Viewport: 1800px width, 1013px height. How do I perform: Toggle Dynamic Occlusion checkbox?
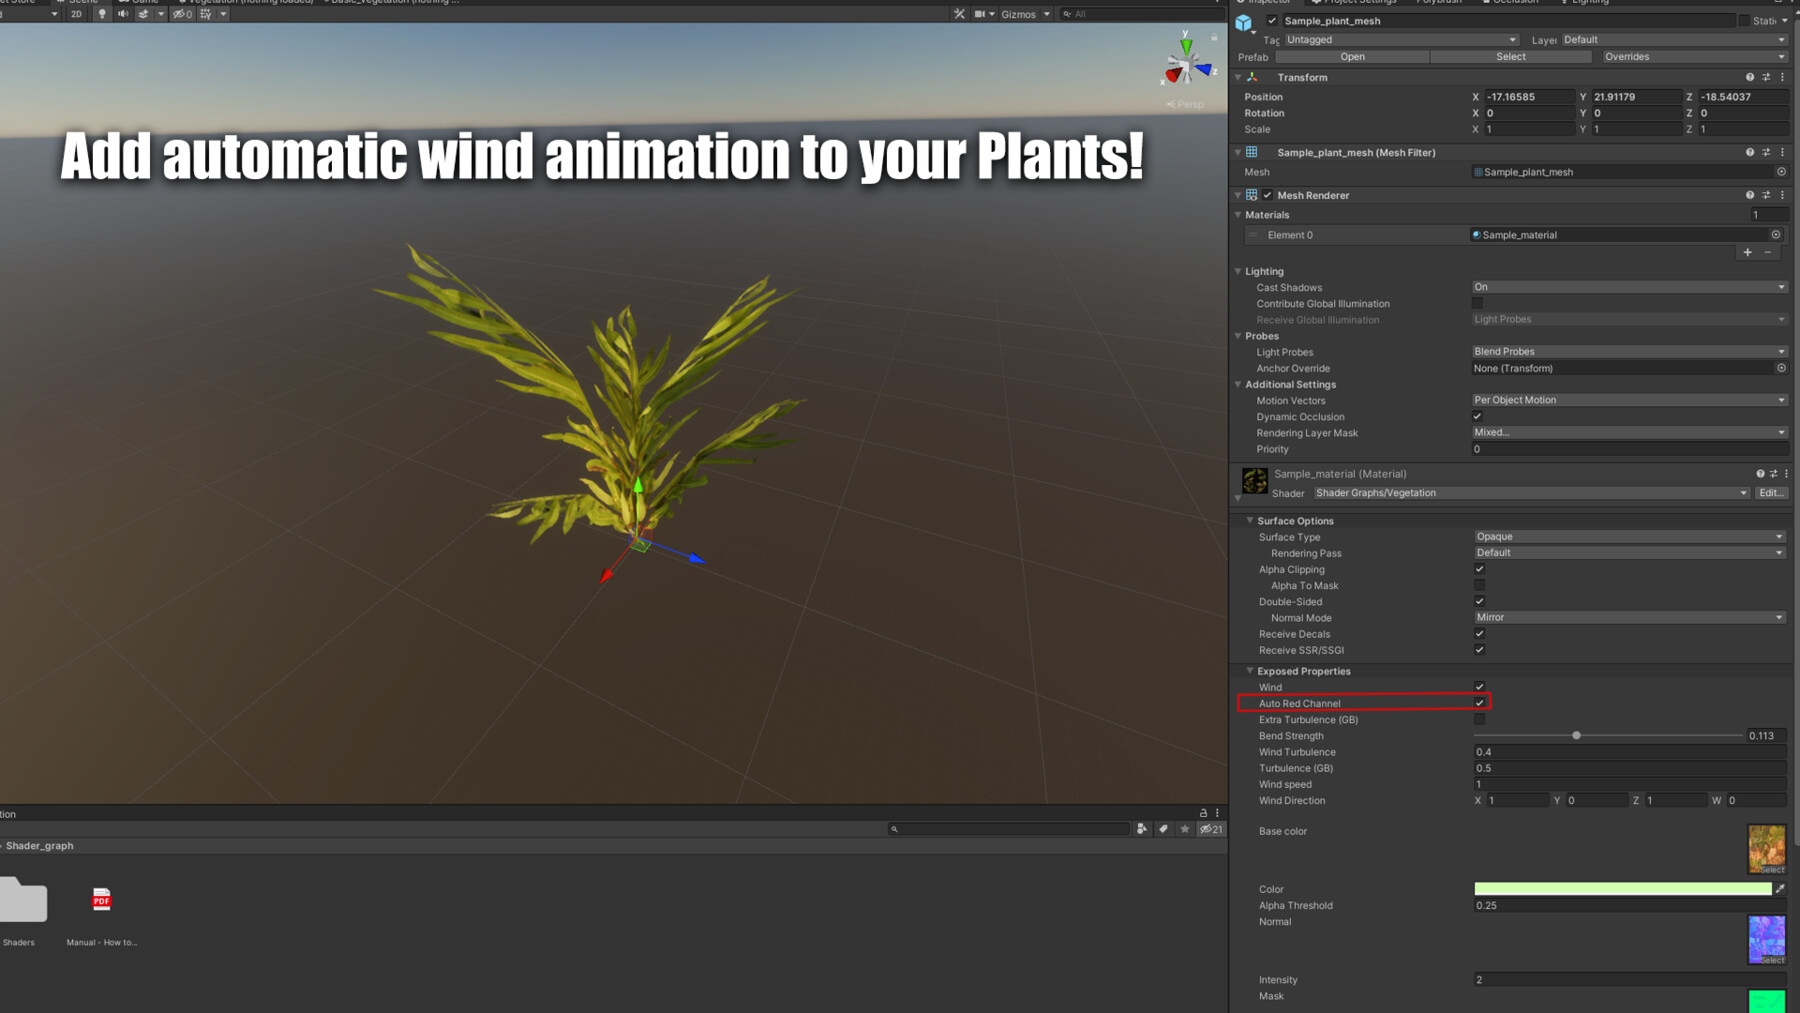(1477, 417)
